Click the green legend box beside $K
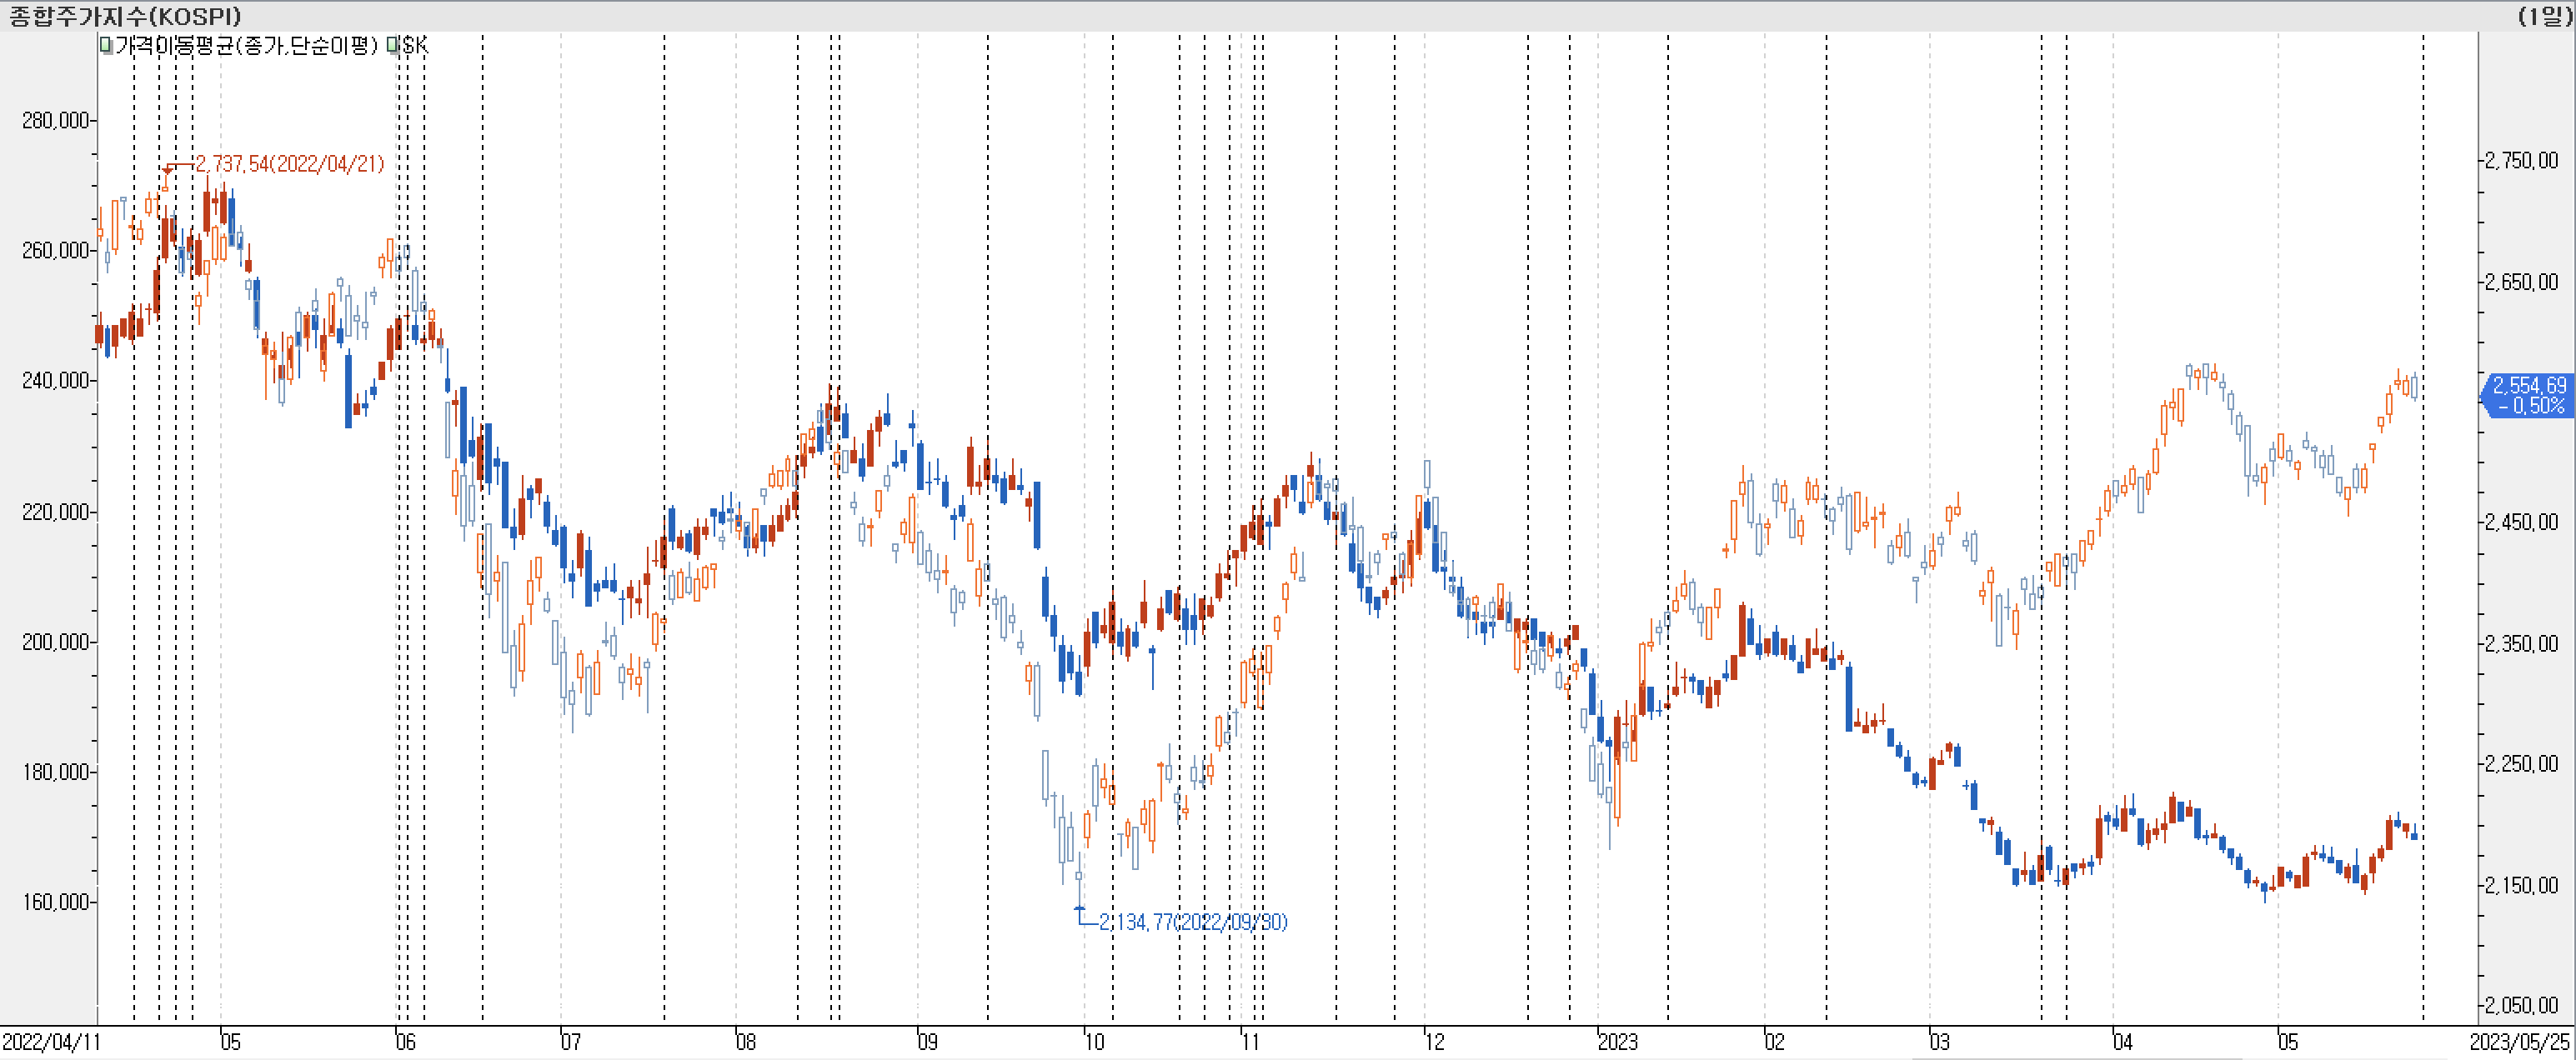The width and height of the screenshot is (2576, 1060). (392, 45)
